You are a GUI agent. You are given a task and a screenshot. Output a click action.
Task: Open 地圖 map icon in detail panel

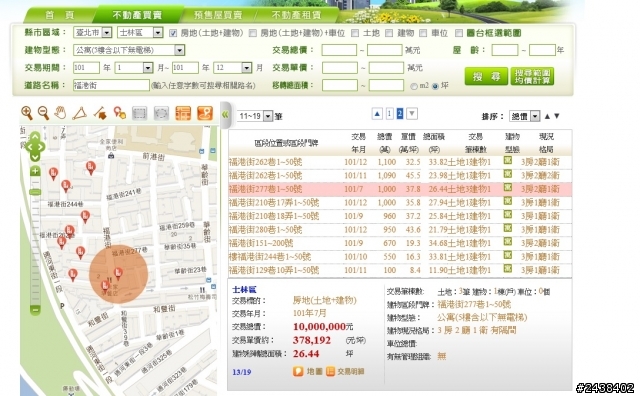[x=298, y=371]
